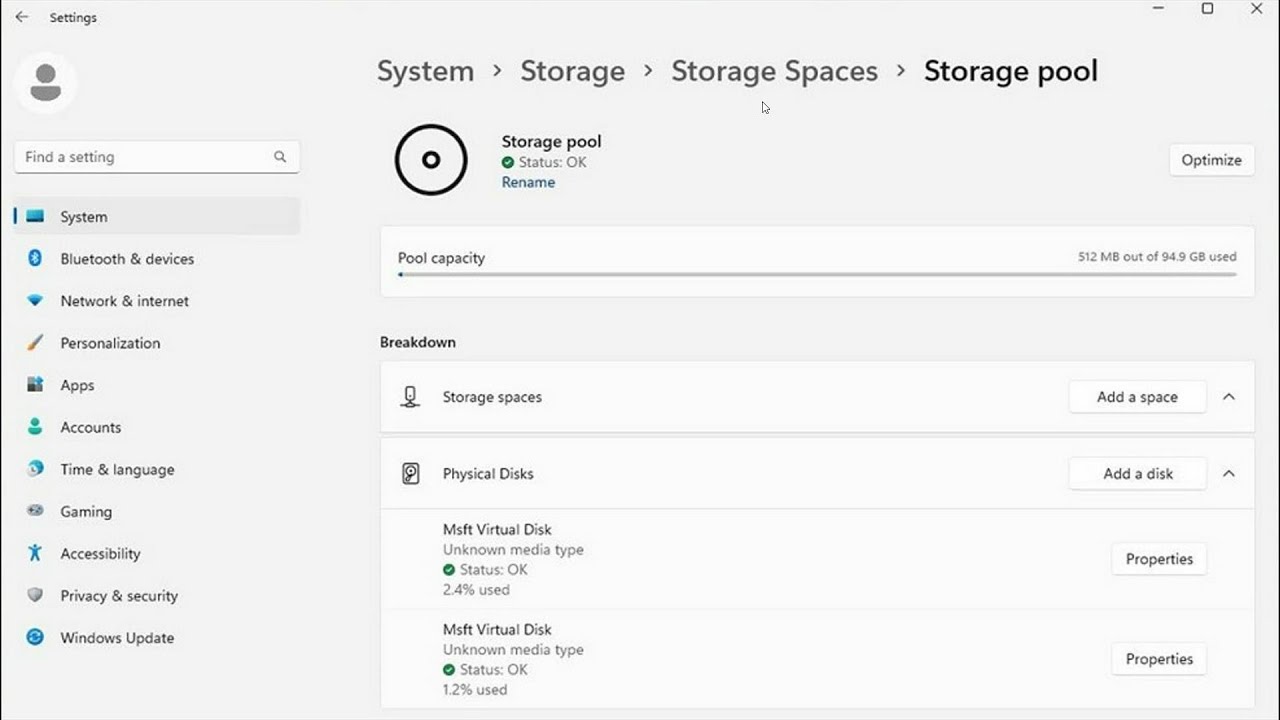Screen dimensions: 1280x720
Task: Select the Personalization paintbrush icon
Action: pos(35,343)
